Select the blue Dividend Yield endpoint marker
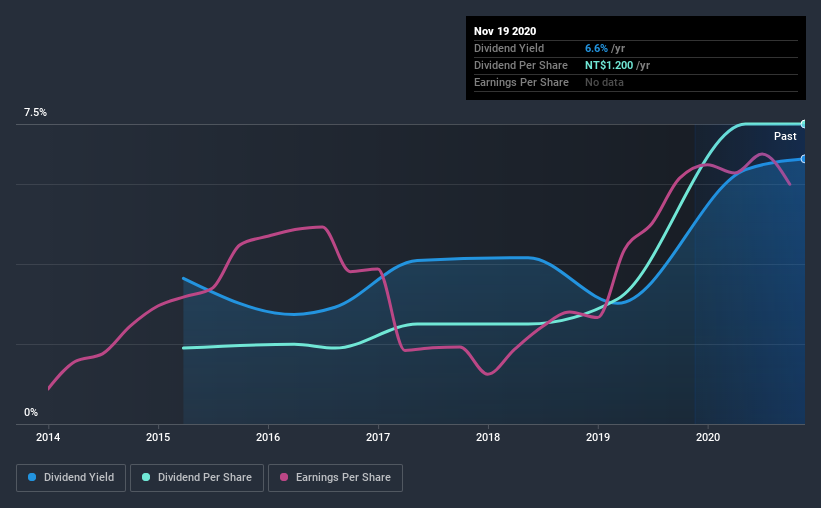 pos(803,159)
